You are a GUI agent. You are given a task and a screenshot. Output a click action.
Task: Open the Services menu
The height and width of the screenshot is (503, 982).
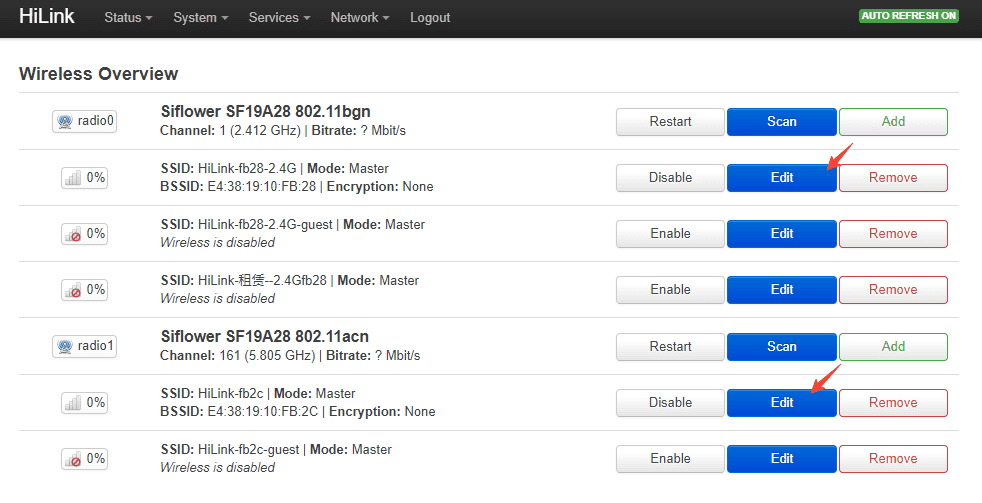(279, 18)
